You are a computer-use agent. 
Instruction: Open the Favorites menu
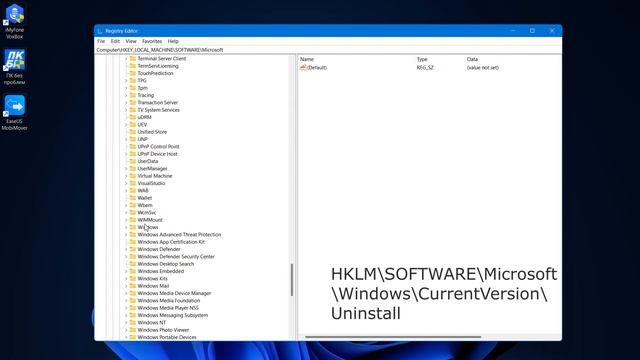[x=152, y=41]
